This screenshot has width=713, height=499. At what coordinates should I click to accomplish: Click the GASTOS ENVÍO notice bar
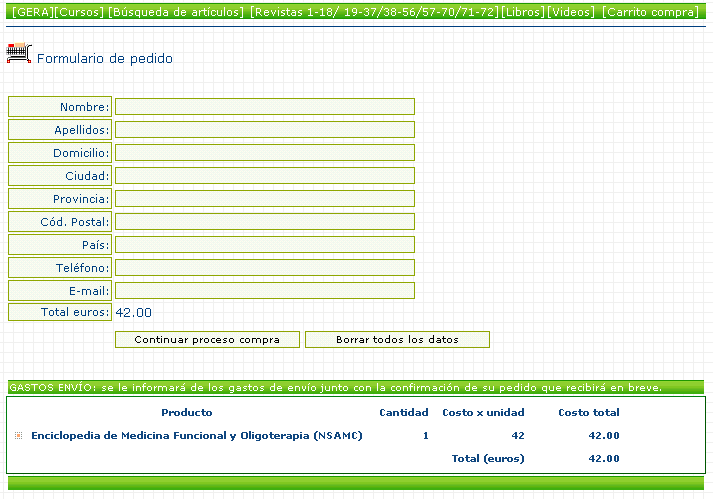coord(356,388)
